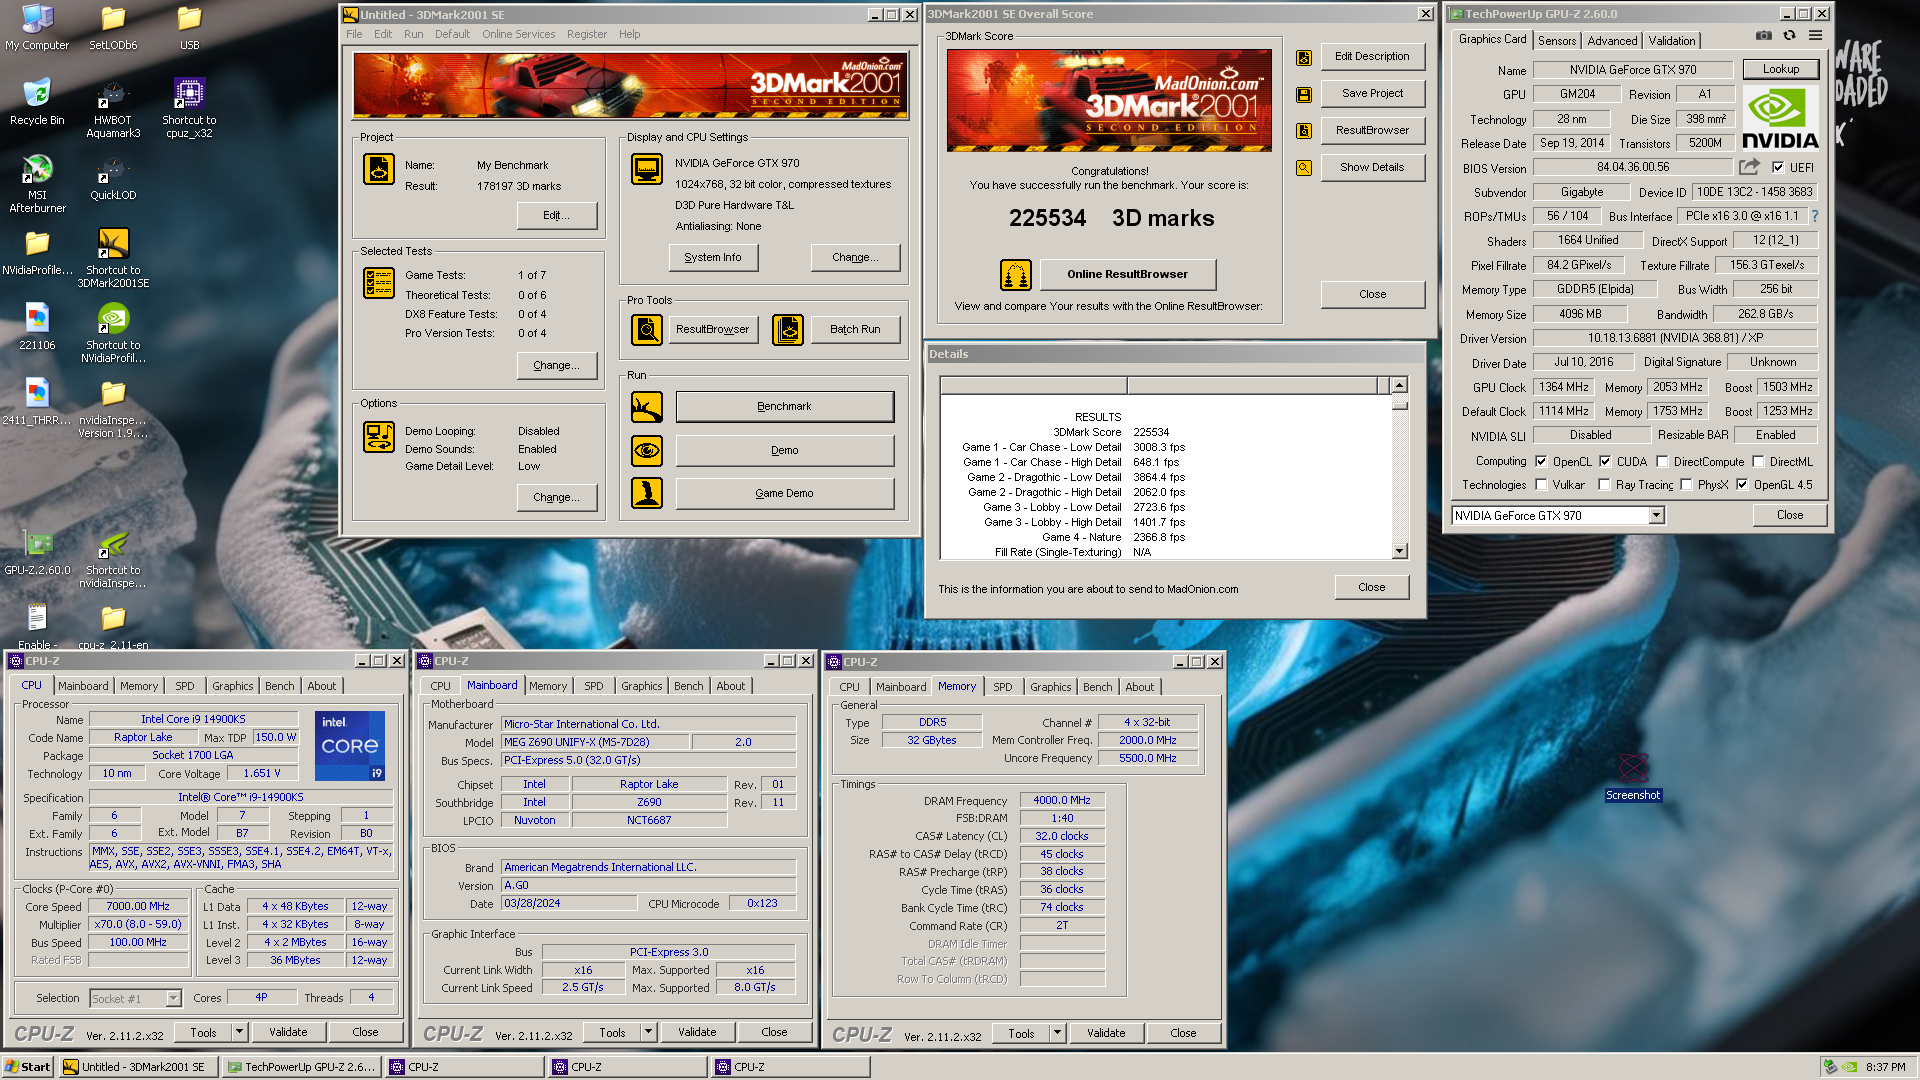This screenshot has height=1080, width=1920.
Task: Expand Tools arrow in Memory CPU-Z window
Action: (1057, 1033)
